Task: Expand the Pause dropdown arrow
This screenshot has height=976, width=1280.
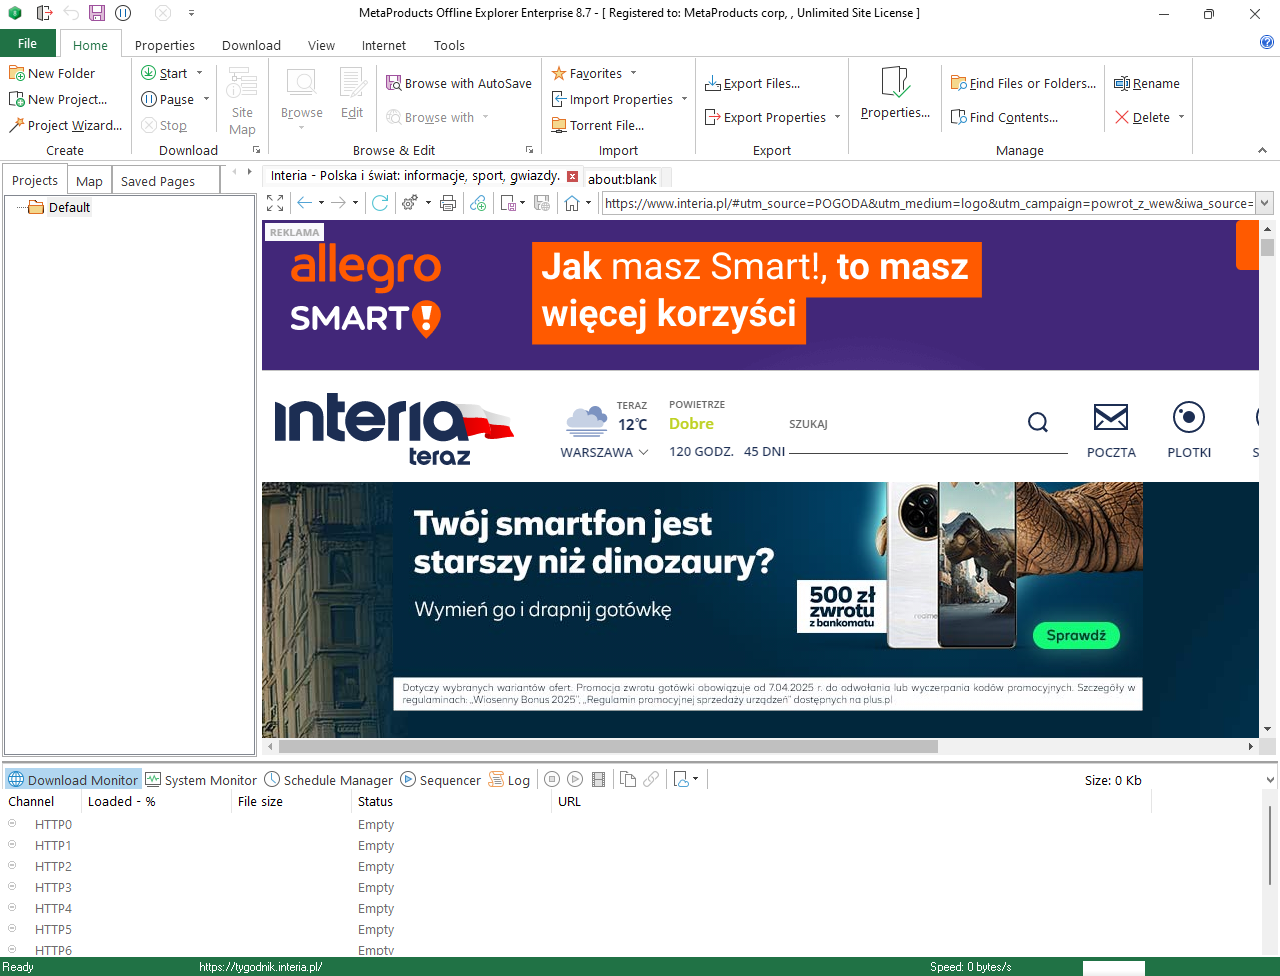Action: [x=207, y=99]
